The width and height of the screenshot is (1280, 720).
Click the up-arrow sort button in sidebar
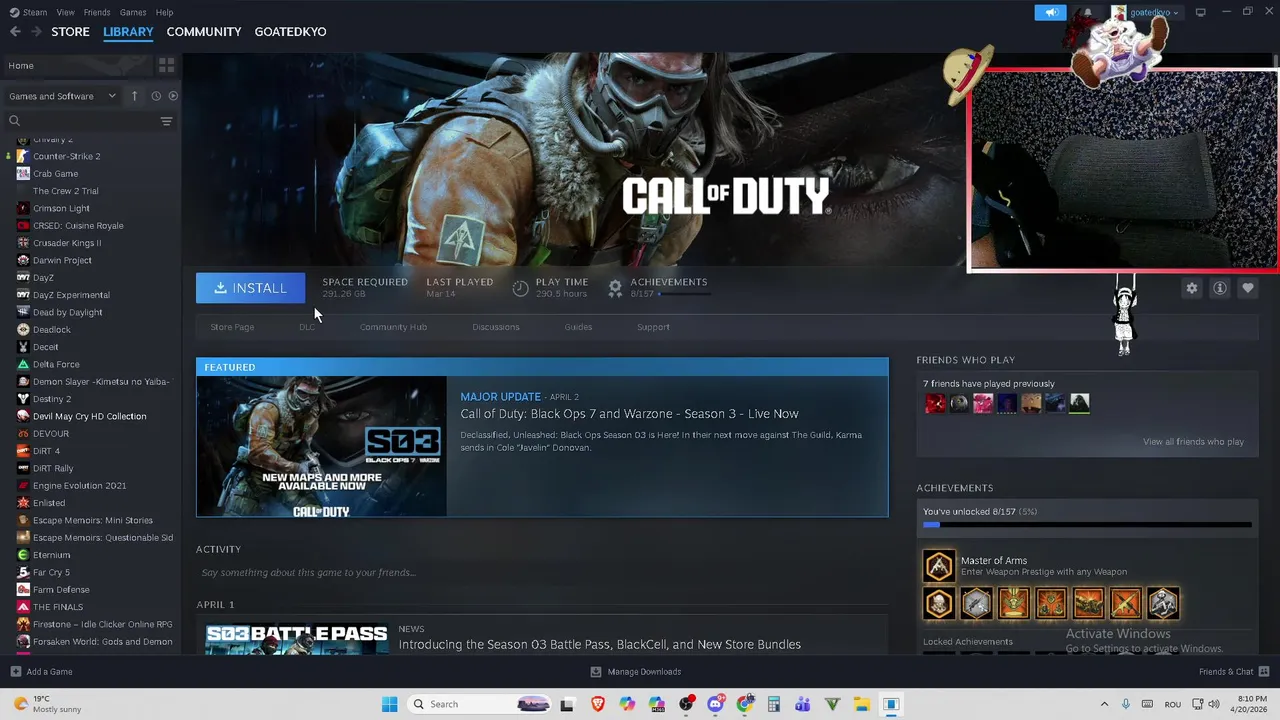point(134,96)
